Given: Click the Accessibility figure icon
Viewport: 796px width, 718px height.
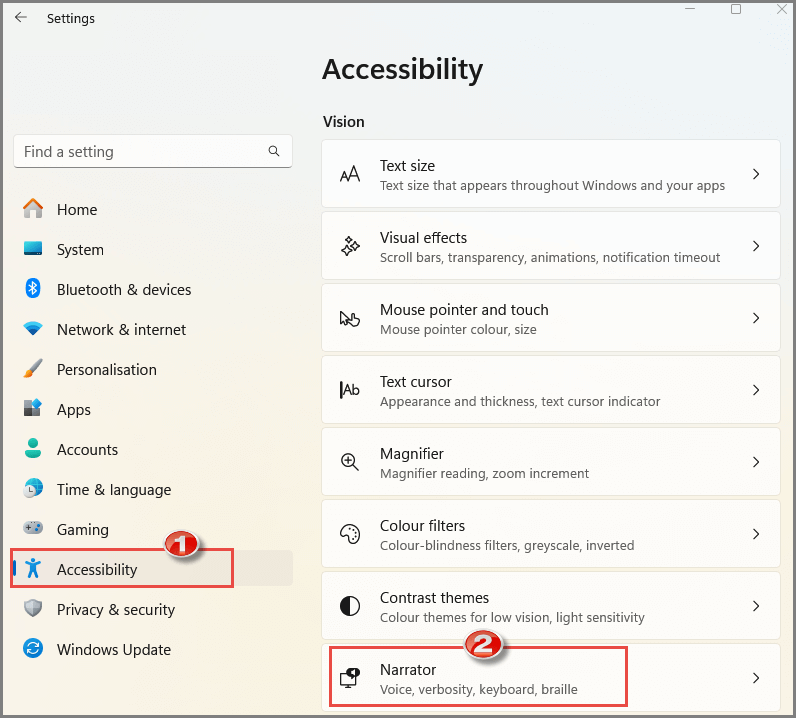Looking at the screenshot, I should 33,568.
